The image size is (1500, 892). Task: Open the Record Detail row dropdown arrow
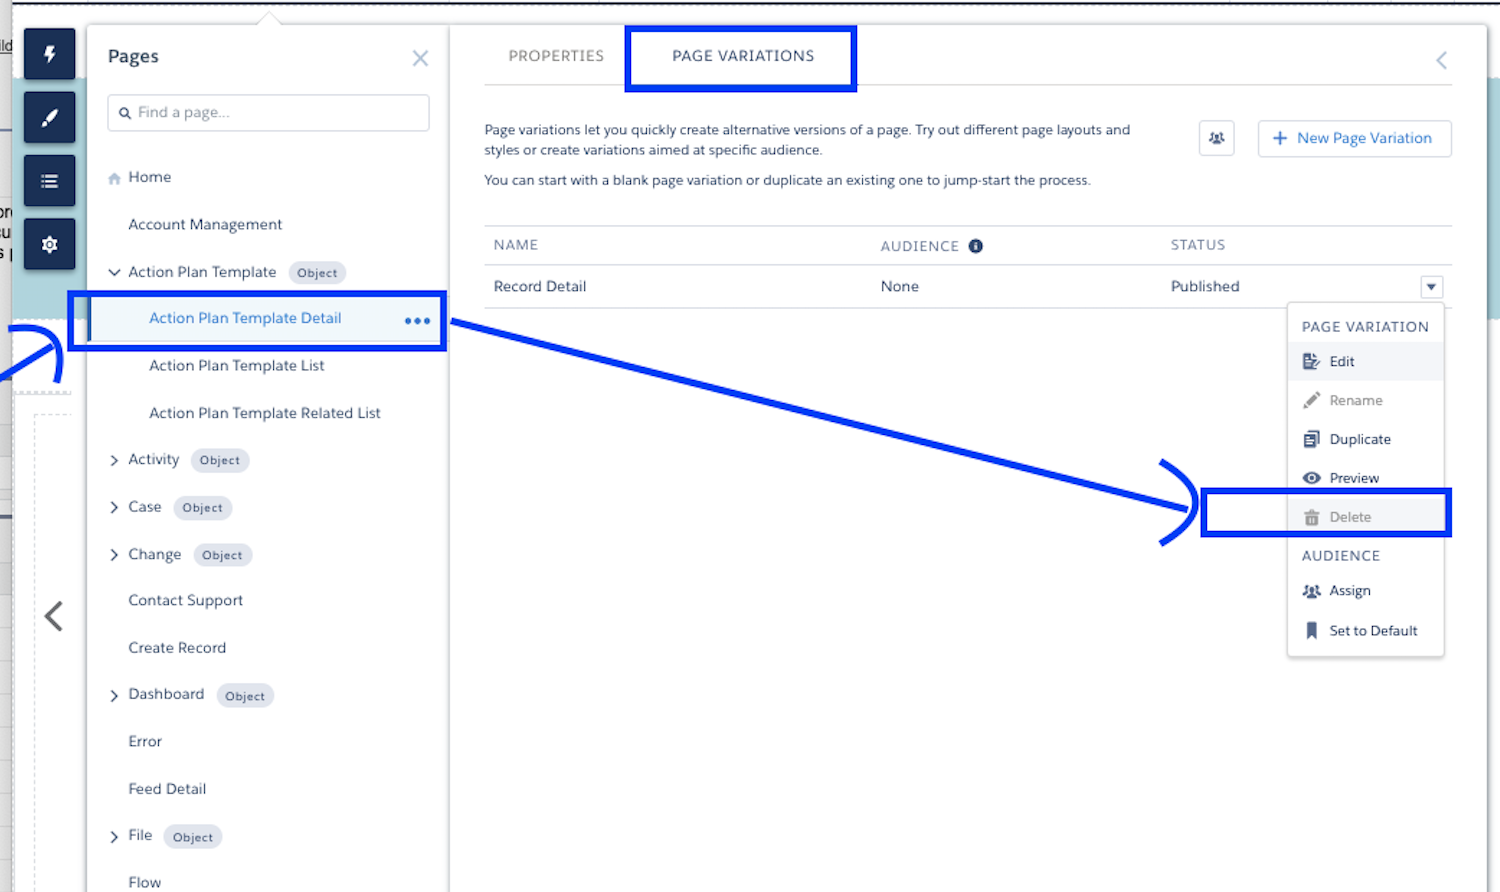1432,287
